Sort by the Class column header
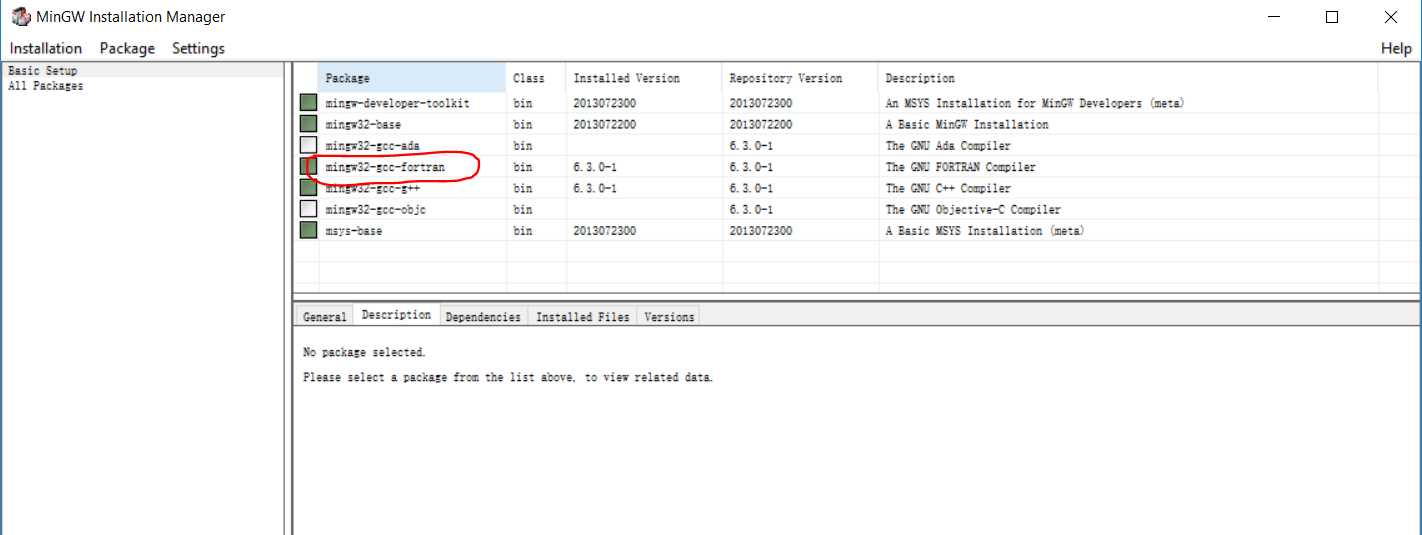1422x535 pixels. 536,78
